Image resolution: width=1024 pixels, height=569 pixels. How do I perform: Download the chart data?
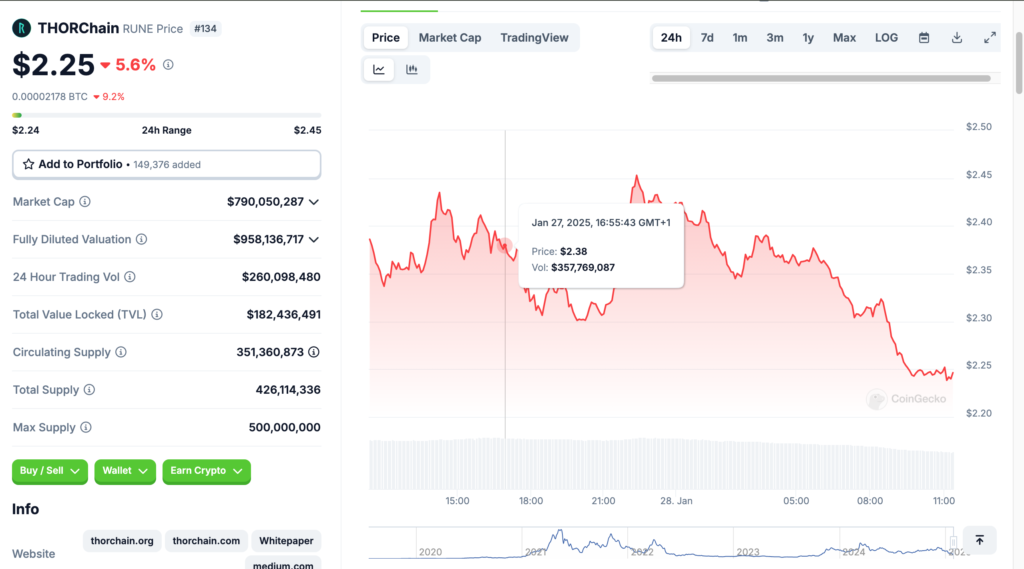[x=957, y=38]
